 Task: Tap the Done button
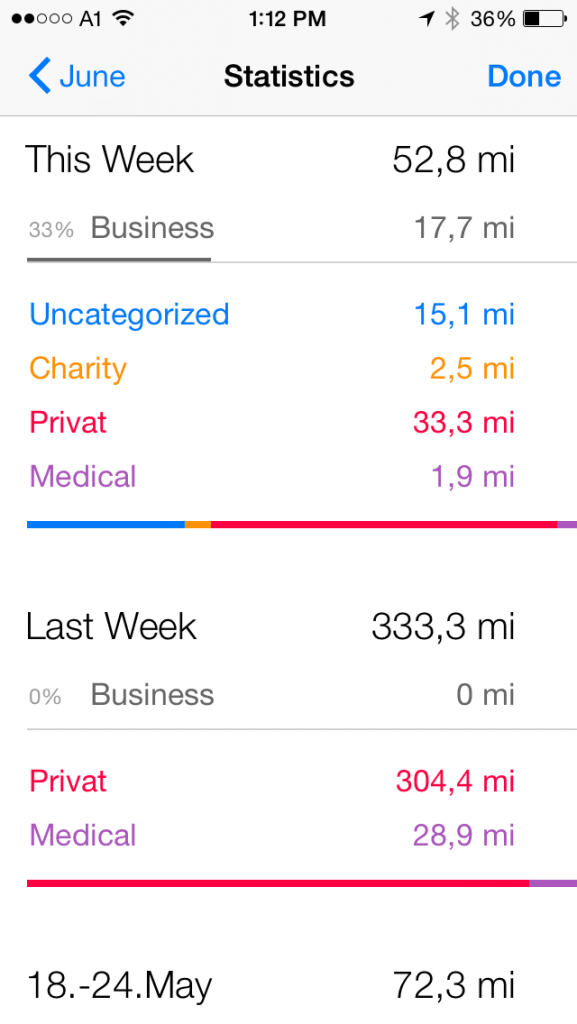(524, 76)
